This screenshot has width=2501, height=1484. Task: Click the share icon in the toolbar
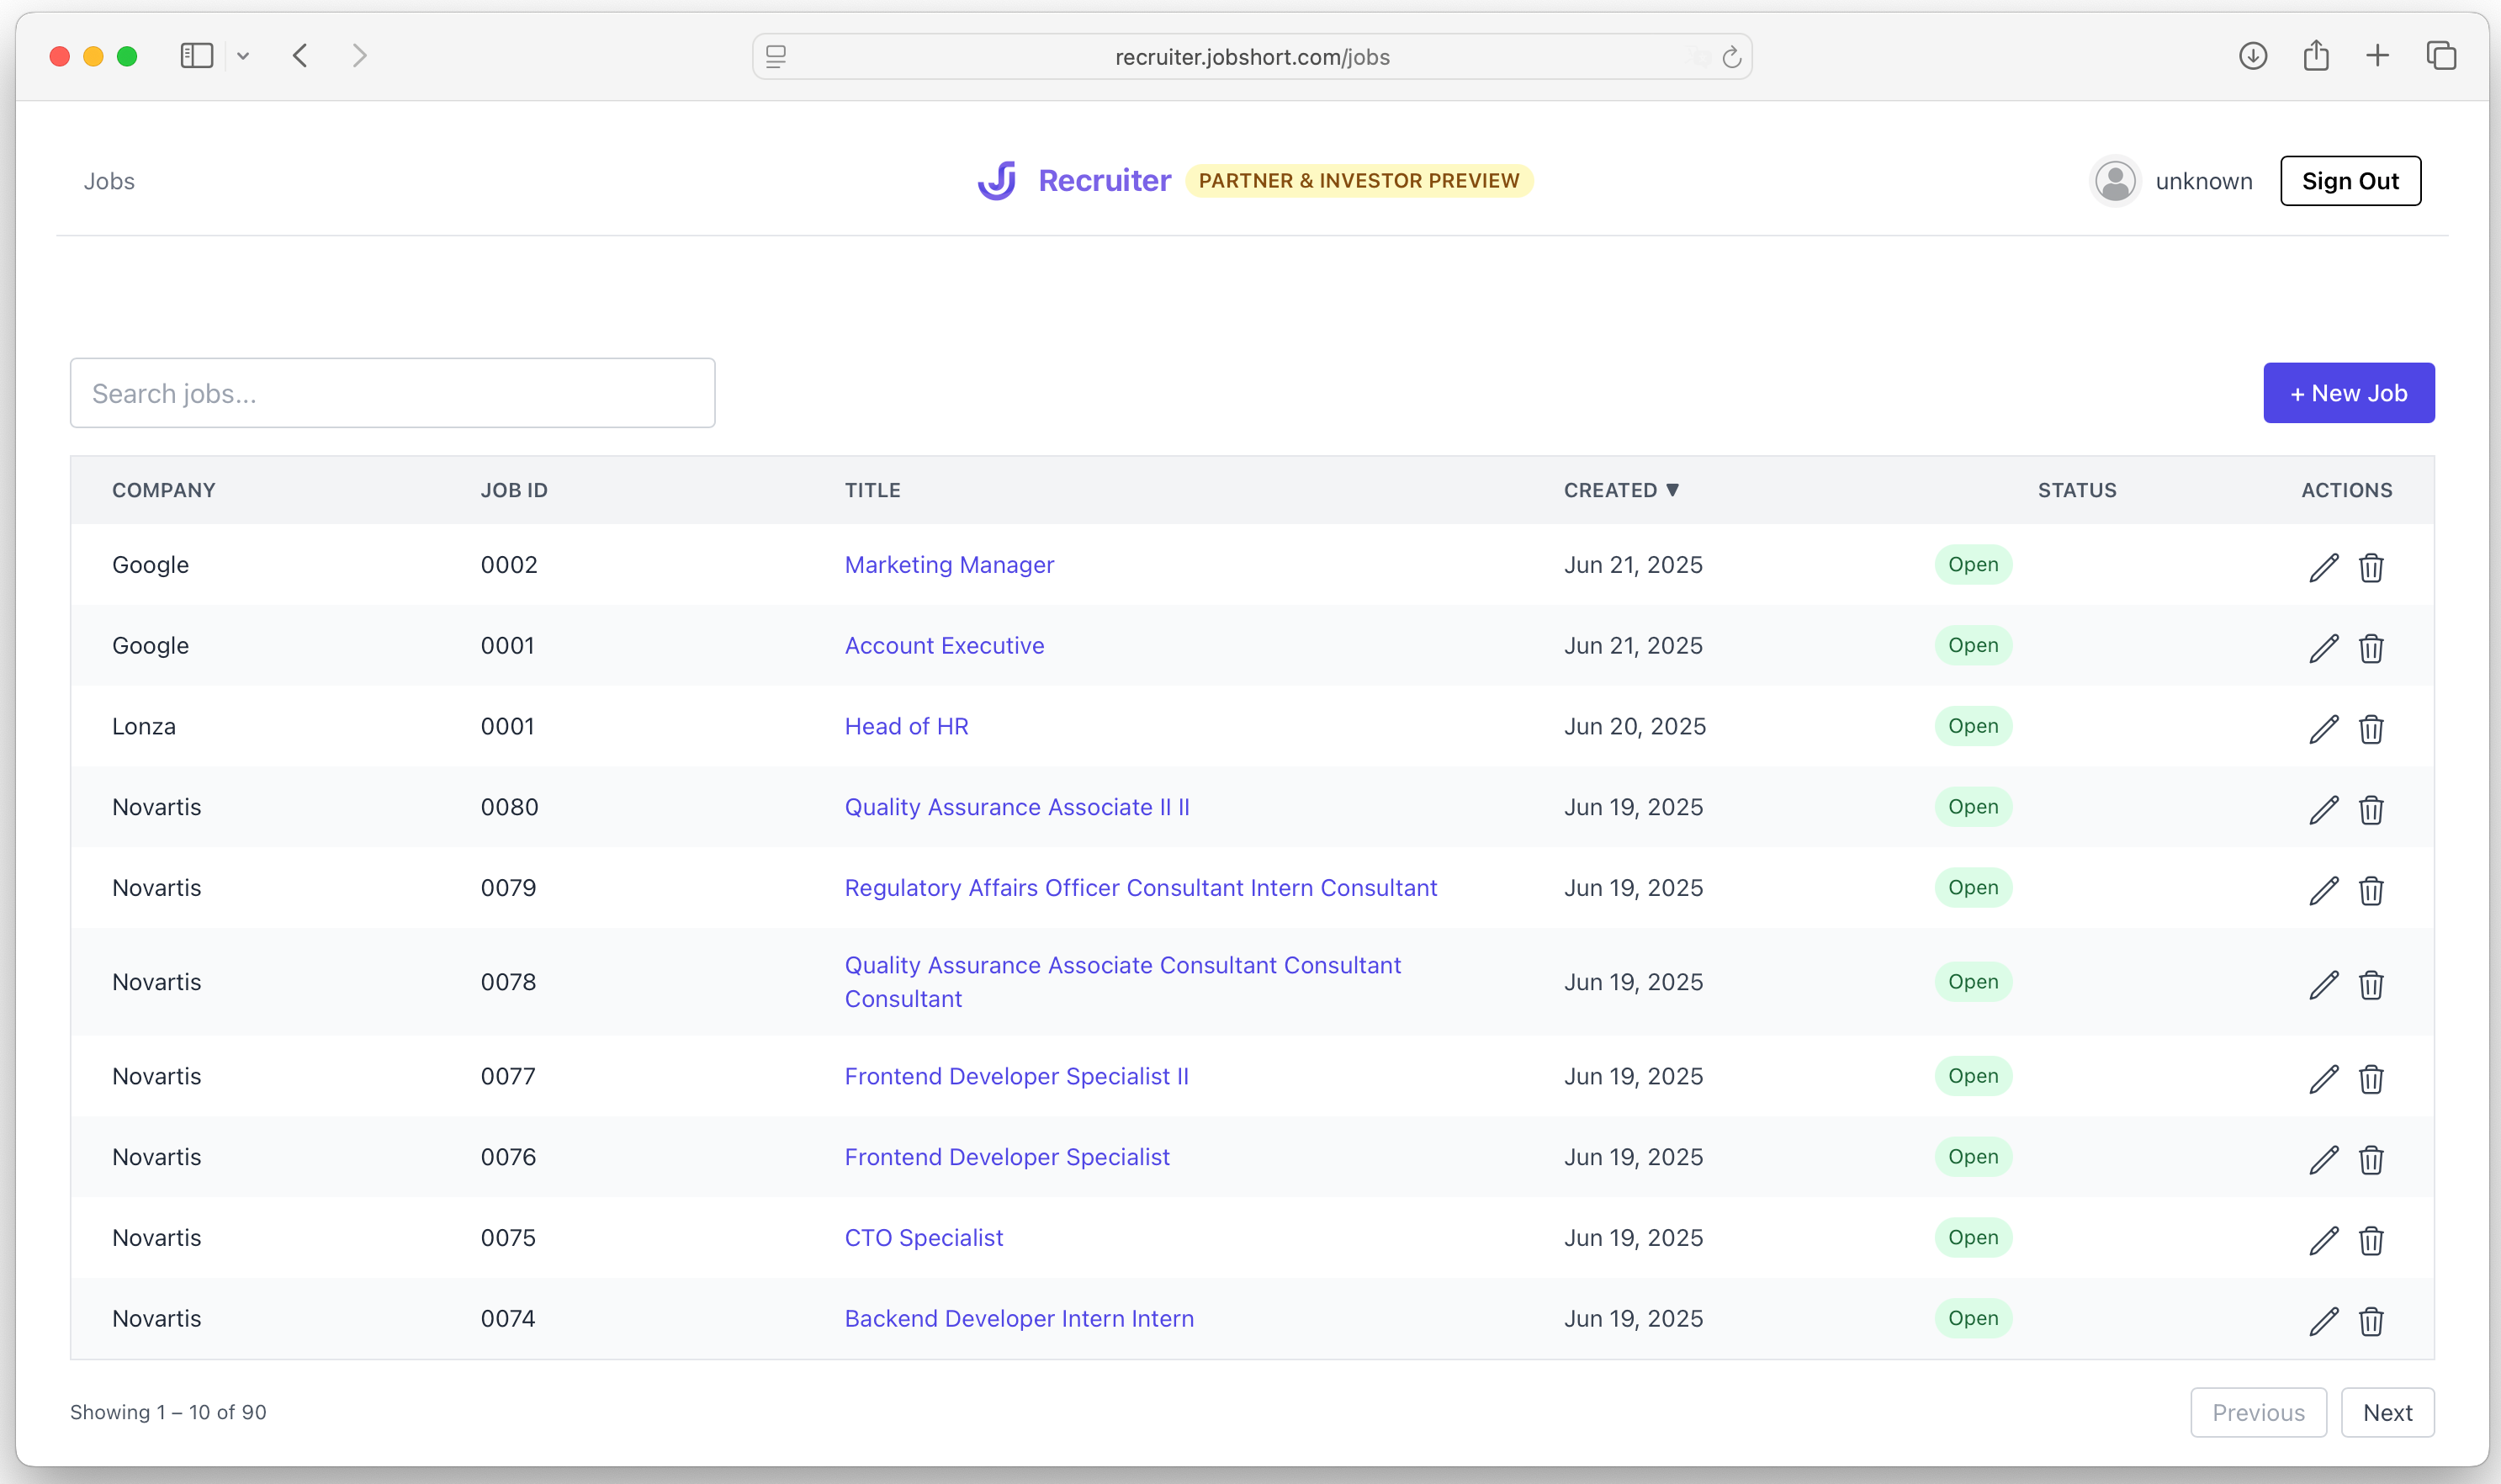(x=2316, y=56)
